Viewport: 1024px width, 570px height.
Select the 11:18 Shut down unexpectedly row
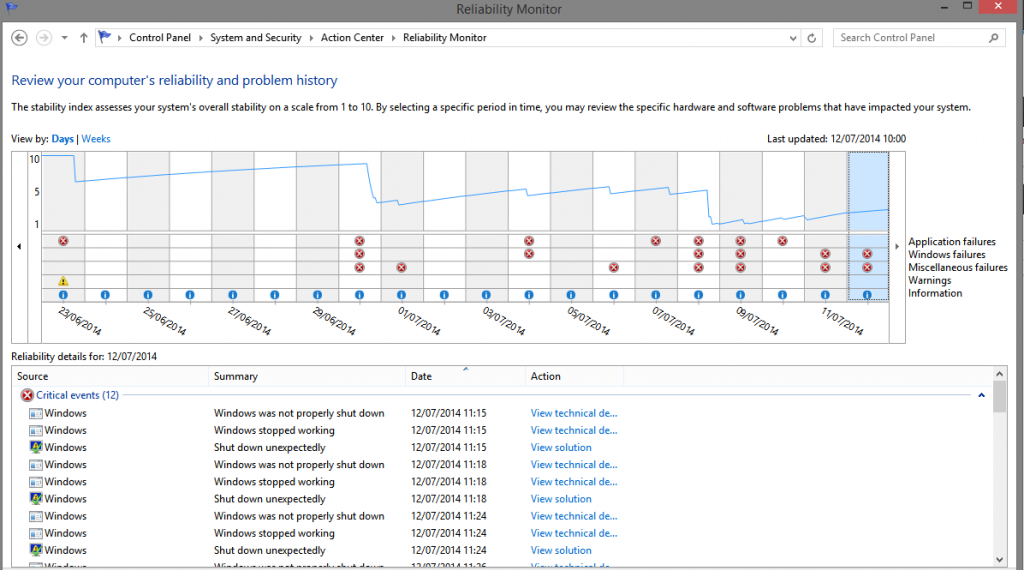click(502, 499)
